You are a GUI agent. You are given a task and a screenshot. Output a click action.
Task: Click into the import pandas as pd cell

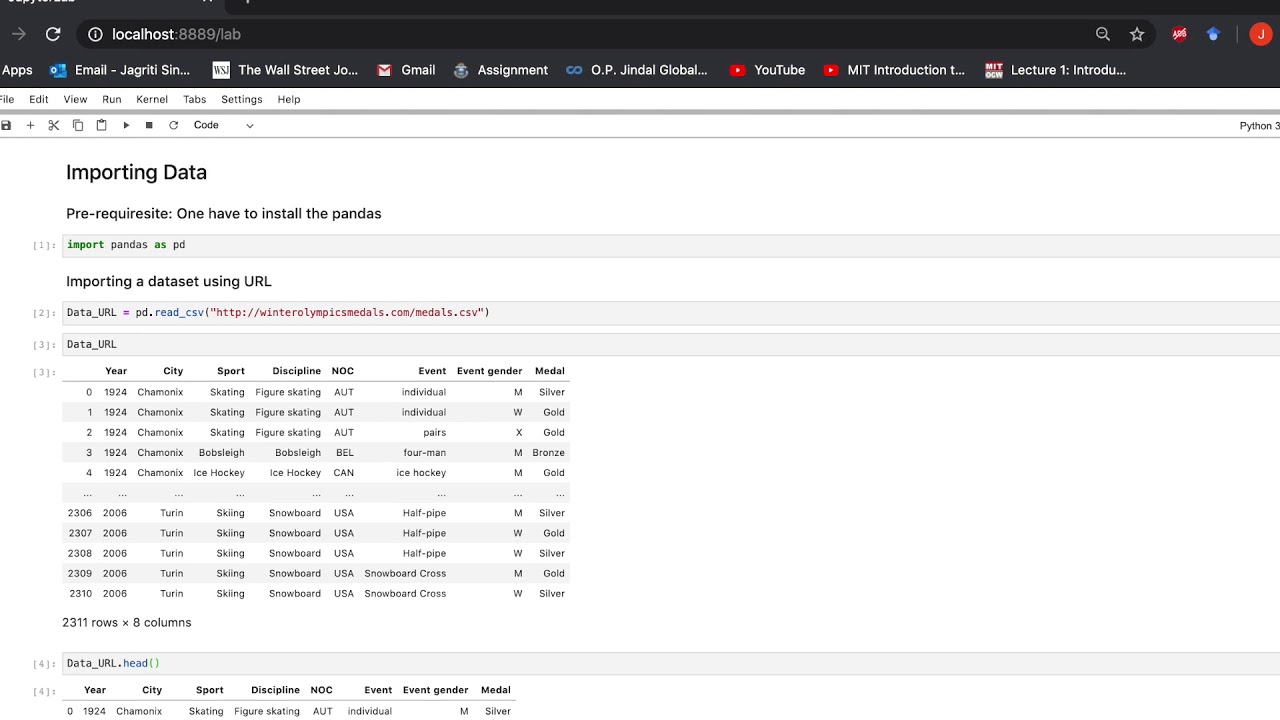coord(670,245)
